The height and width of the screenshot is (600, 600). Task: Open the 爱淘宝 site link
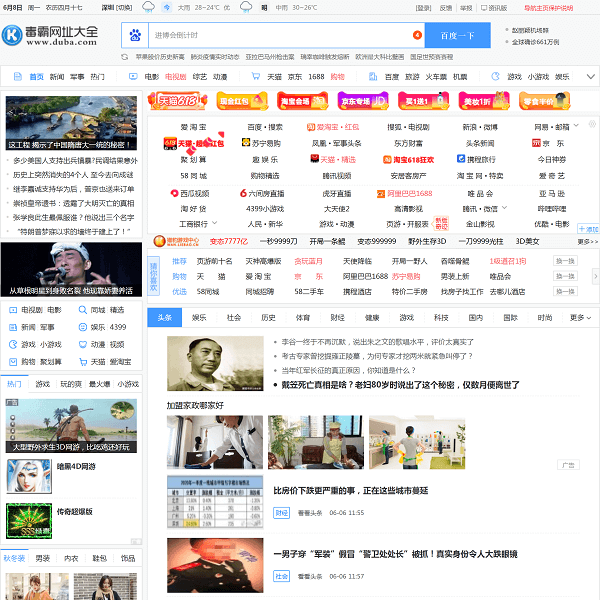[x=193, y=127]
